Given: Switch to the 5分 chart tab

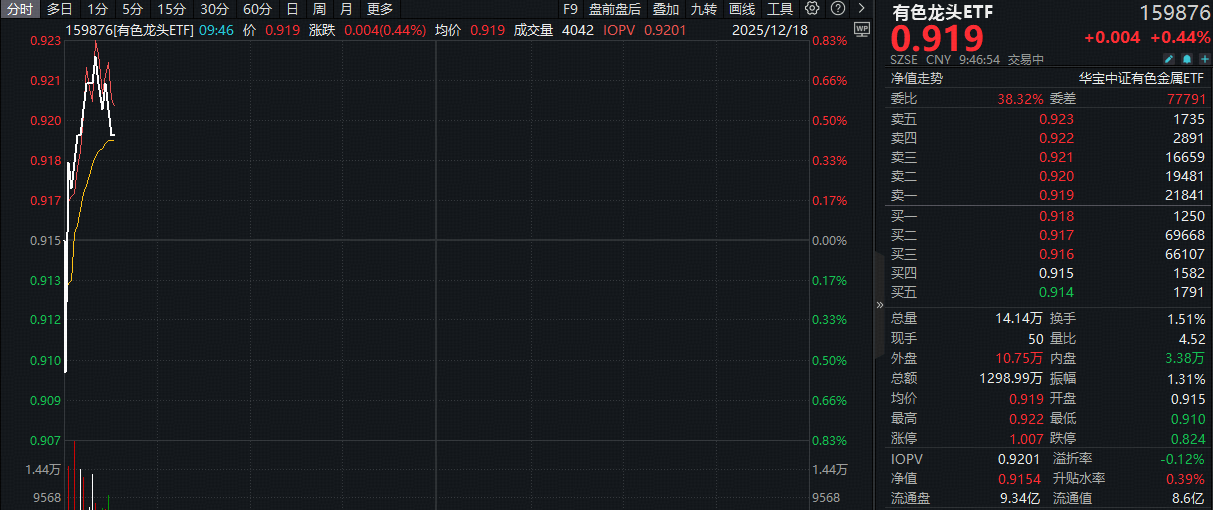Looking at the screenshot, I should pos(132,9).
